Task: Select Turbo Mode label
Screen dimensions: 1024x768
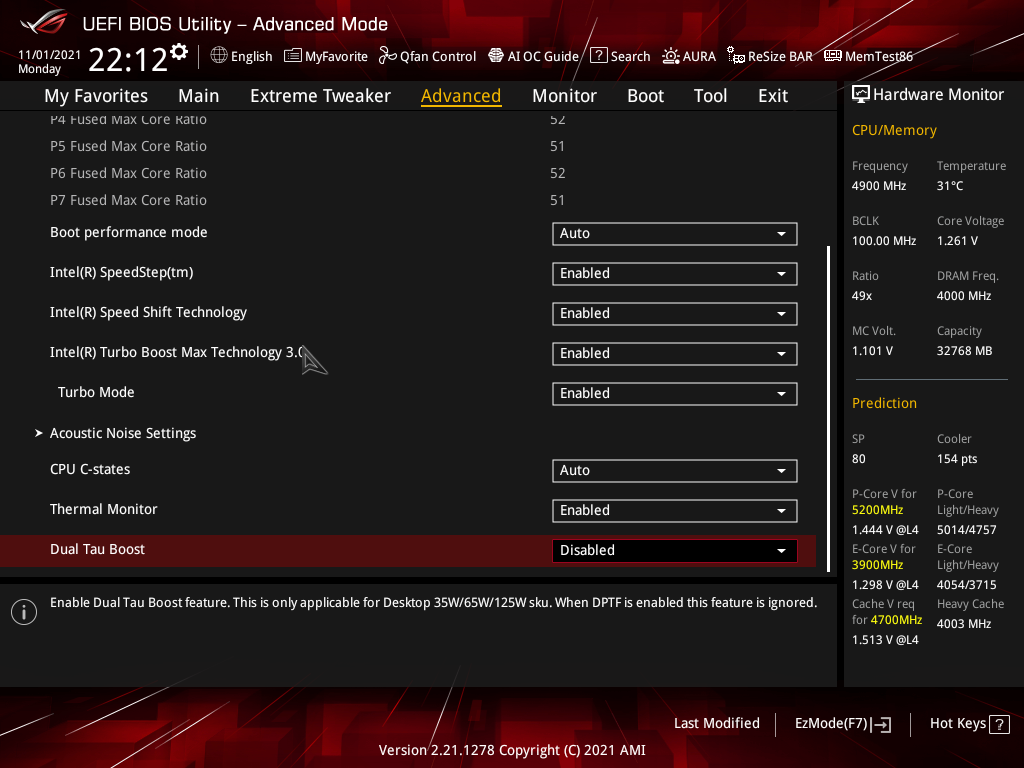Action: [96, 392]
